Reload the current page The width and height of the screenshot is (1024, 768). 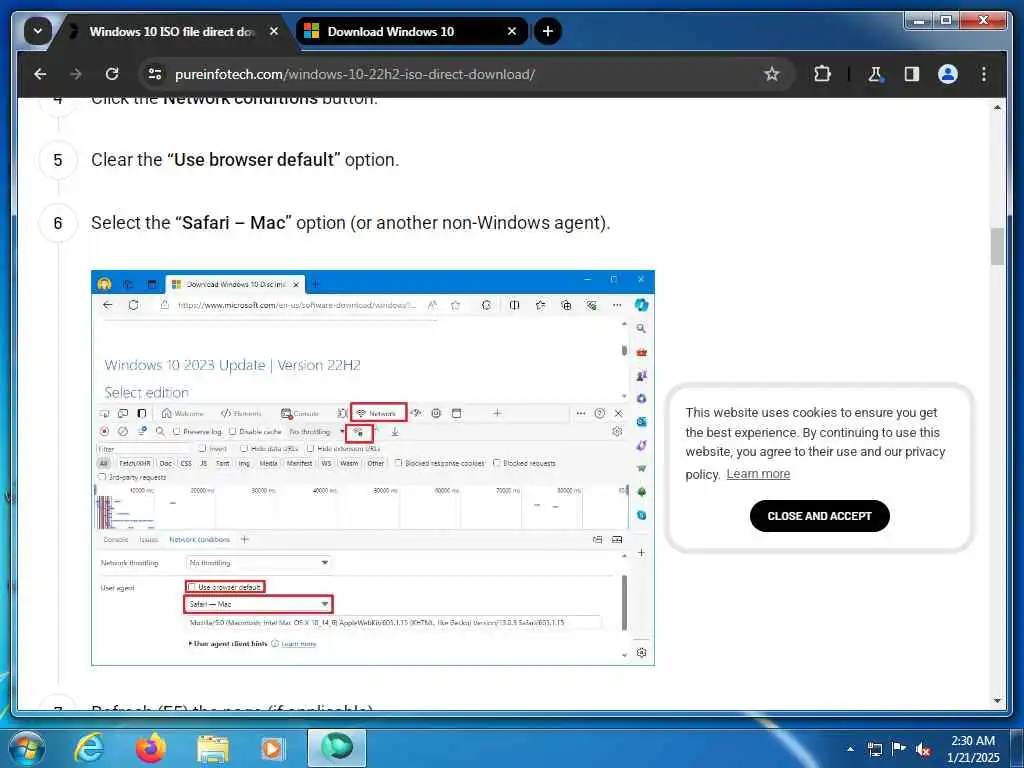coord(112,74)
